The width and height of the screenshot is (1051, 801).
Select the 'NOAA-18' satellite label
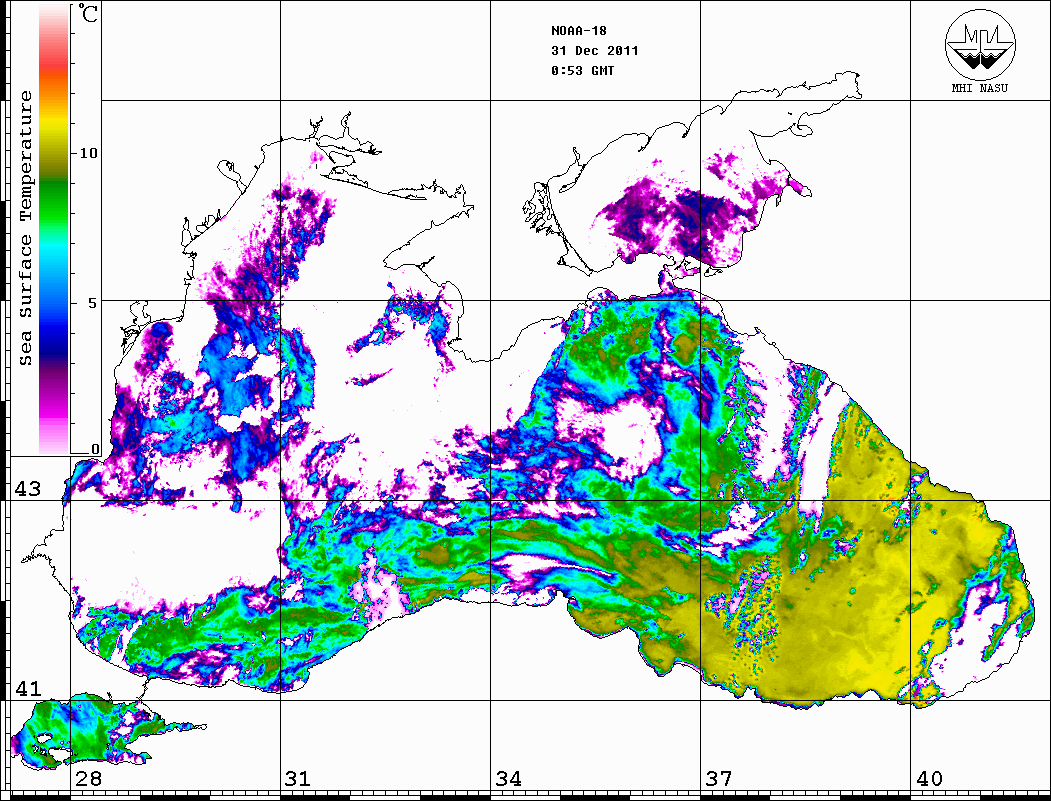pos(578,31)
